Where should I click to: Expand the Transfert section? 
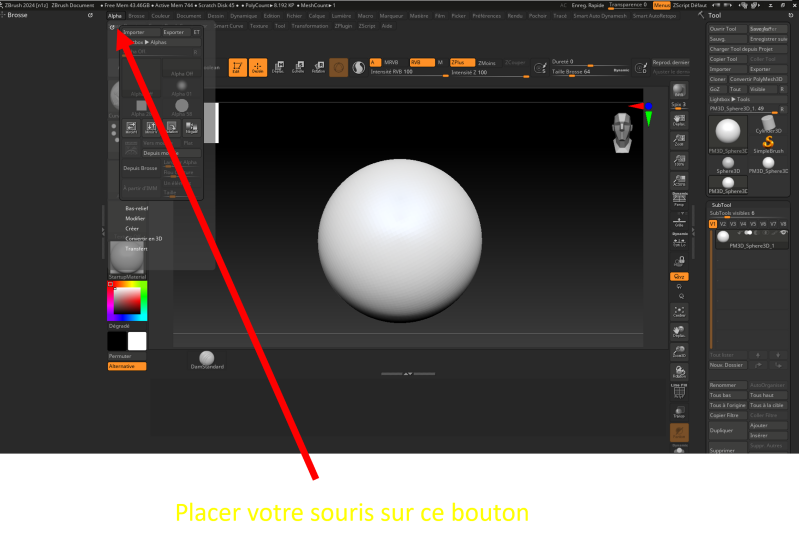[136, 249]
